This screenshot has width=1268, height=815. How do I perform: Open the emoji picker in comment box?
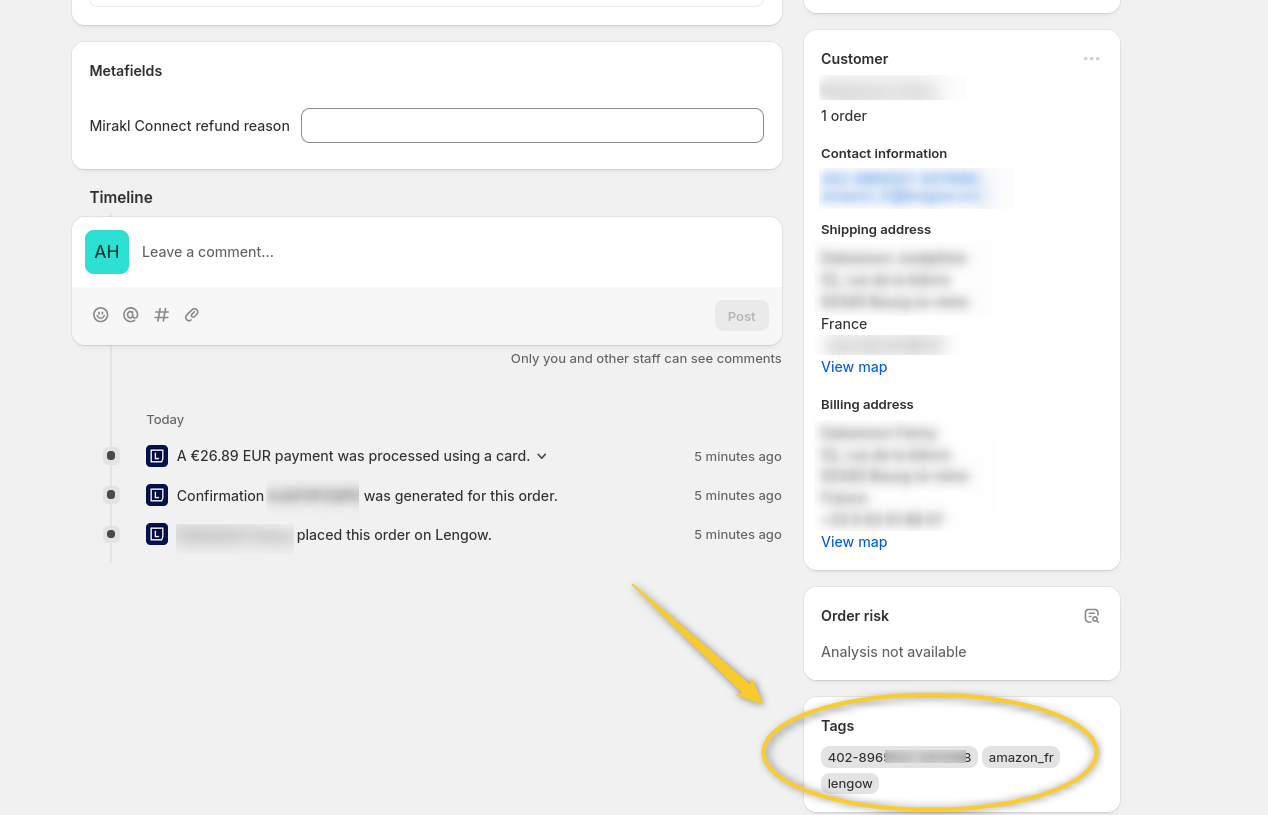(100, 315)
